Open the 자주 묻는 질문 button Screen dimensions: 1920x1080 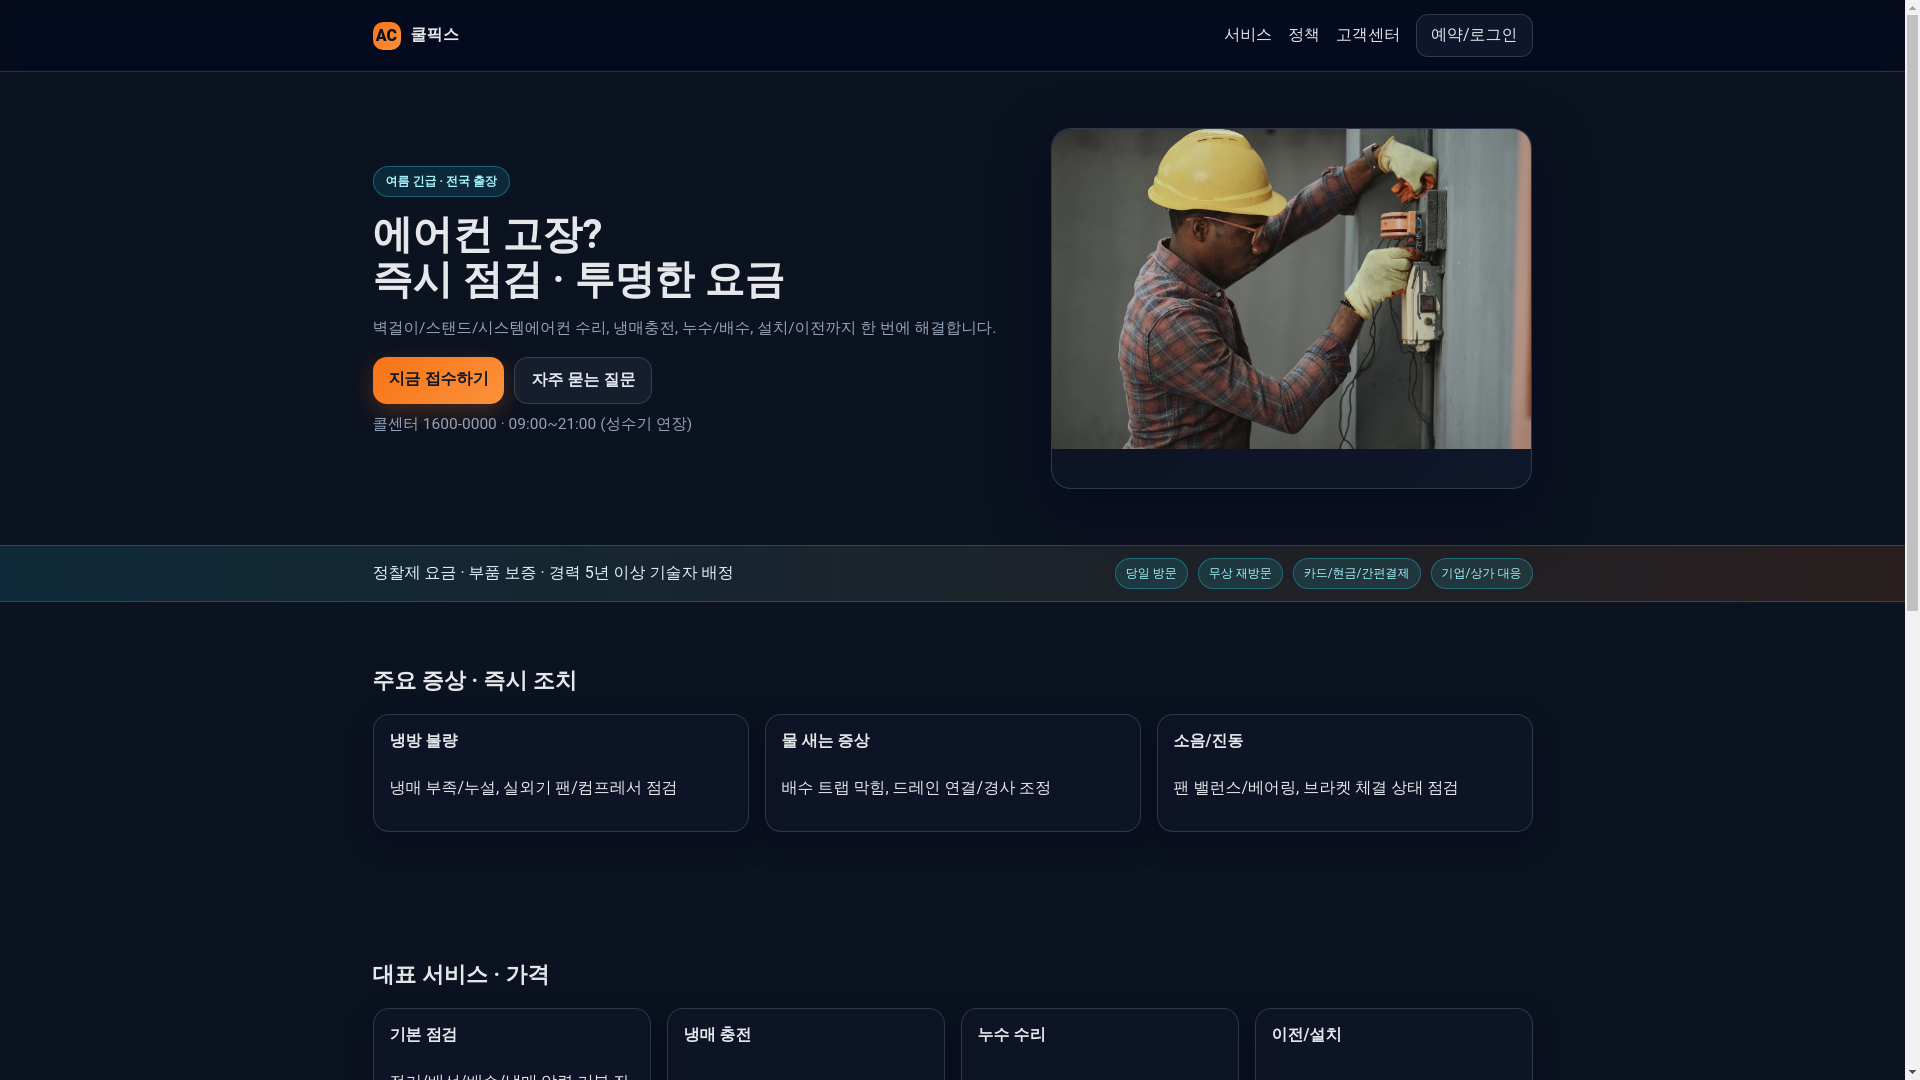click(582, 380)
